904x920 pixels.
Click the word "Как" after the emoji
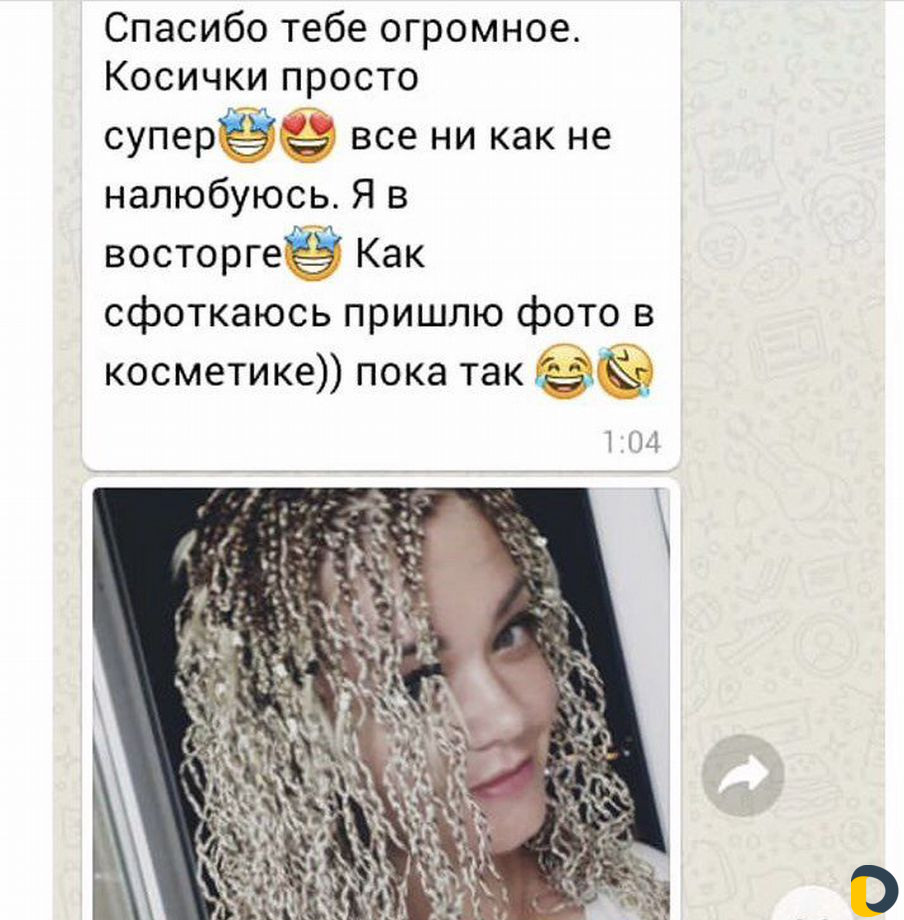(x=390, y=253)
